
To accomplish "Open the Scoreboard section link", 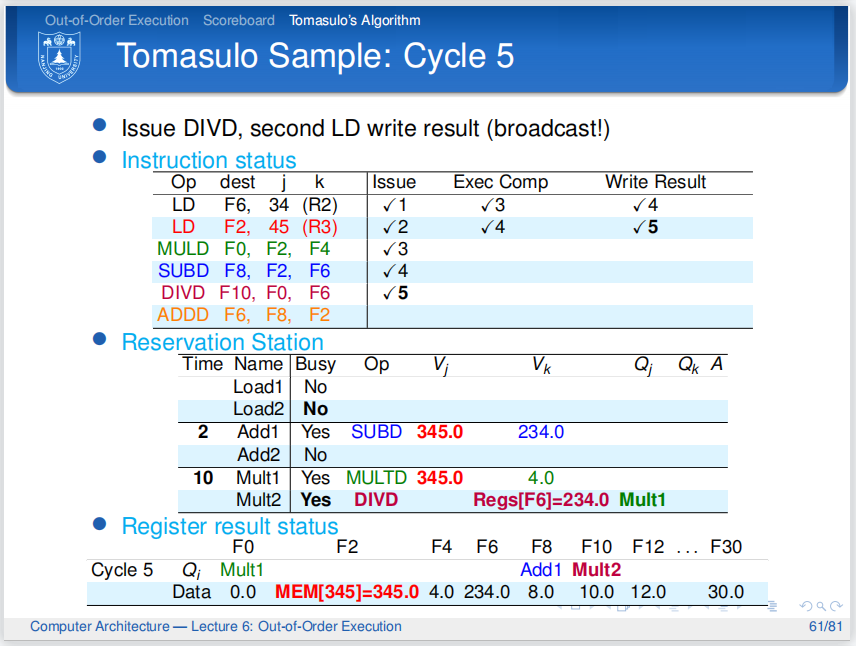I will point(239,20).
